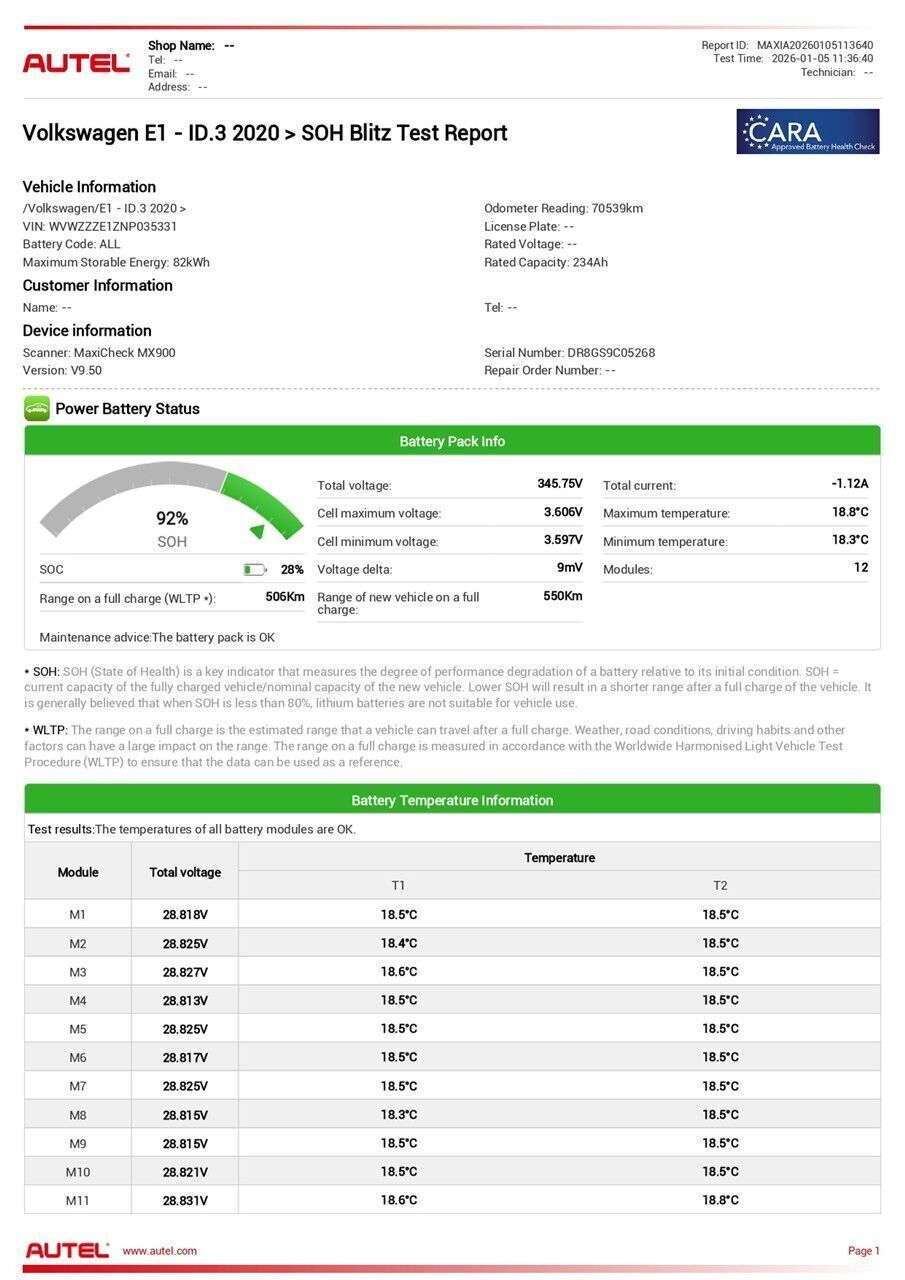Click the Odometer Reading 70539km text
Viewport: 905px width, 1280px height.
tap(563, 209)
